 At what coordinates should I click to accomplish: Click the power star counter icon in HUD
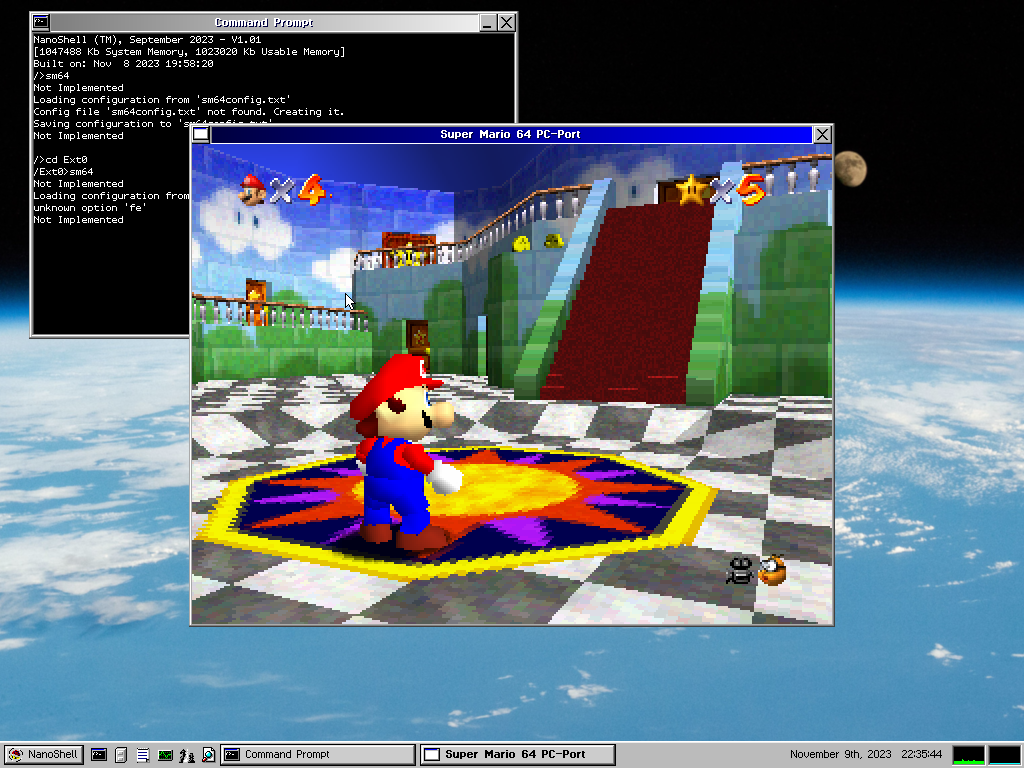(x=692, y=189)
